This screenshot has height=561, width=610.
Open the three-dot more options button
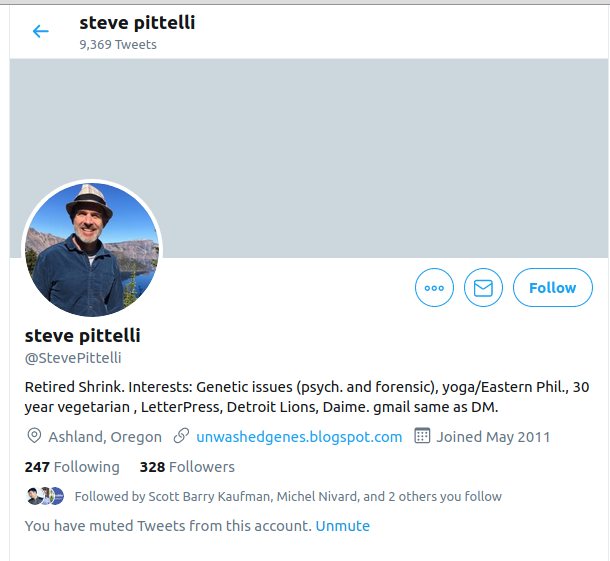pyautogui.click(x=434, y=288)
